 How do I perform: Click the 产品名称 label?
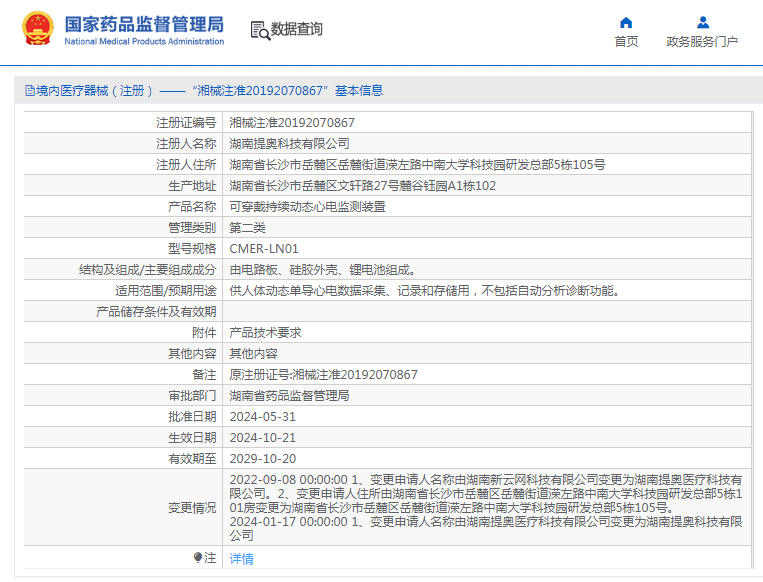click(192, 206)
